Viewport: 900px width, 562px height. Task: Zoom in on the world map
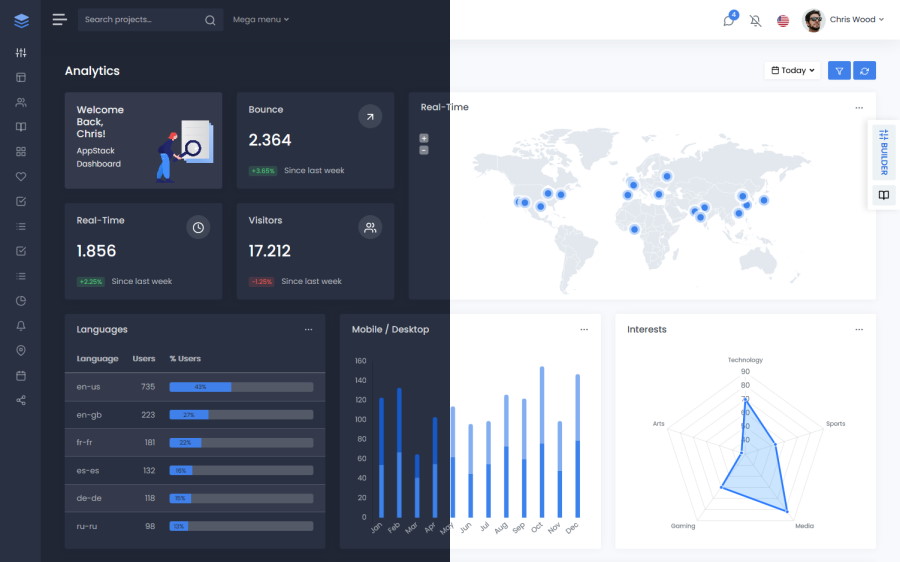[424, 138]
